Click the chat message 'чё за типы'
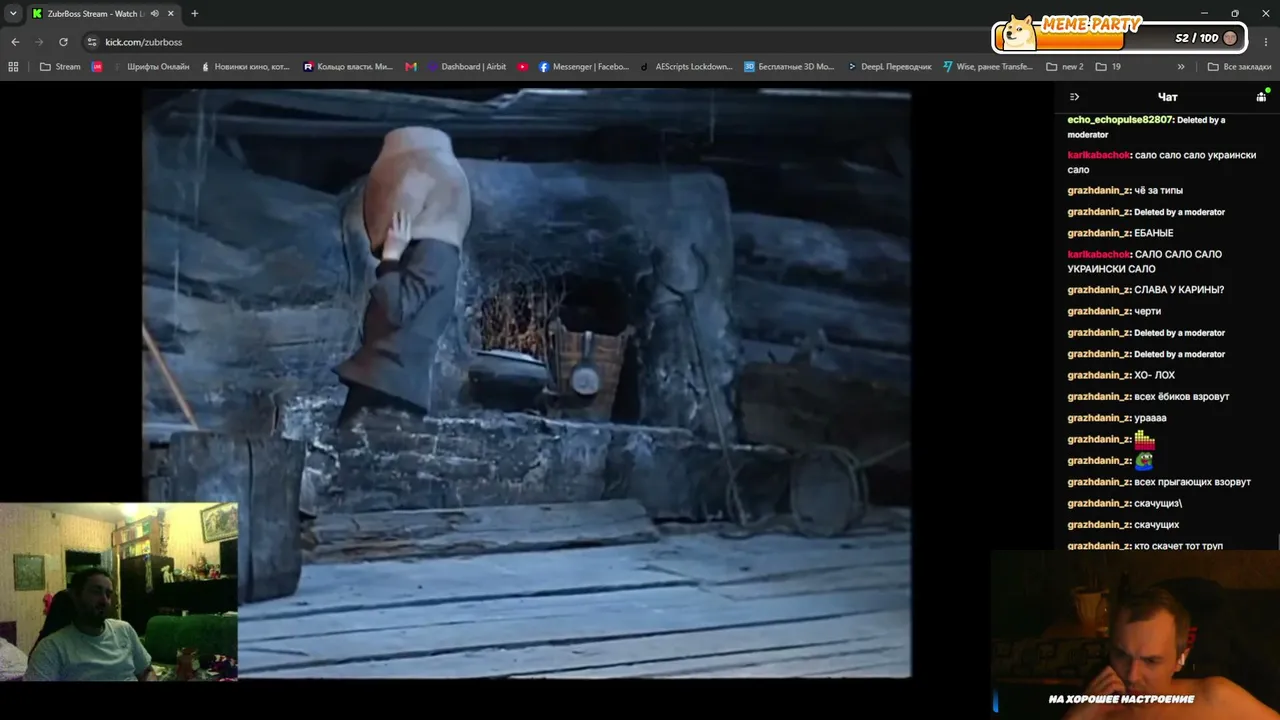Image resolution: width=1280 pixels, height=720 pixels. tap(1159, 191)
